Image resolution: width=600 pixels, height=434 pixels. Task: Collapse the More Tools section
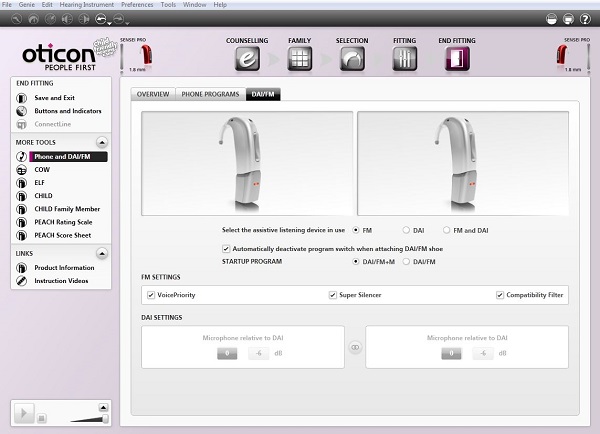(102, 142)
